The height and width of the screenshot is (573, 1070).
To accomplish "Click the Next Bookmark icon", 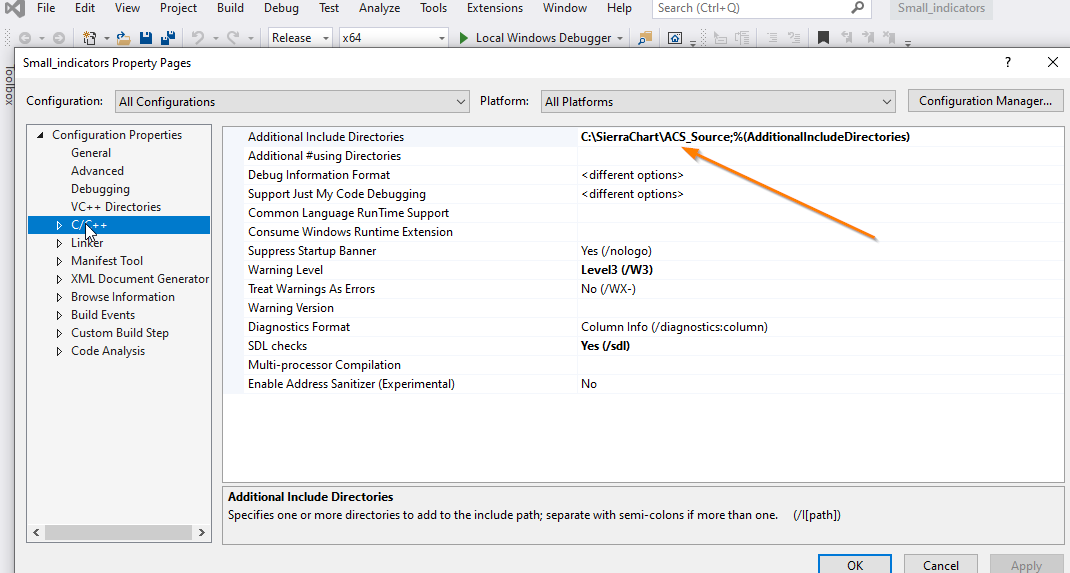I will point(868,38).
